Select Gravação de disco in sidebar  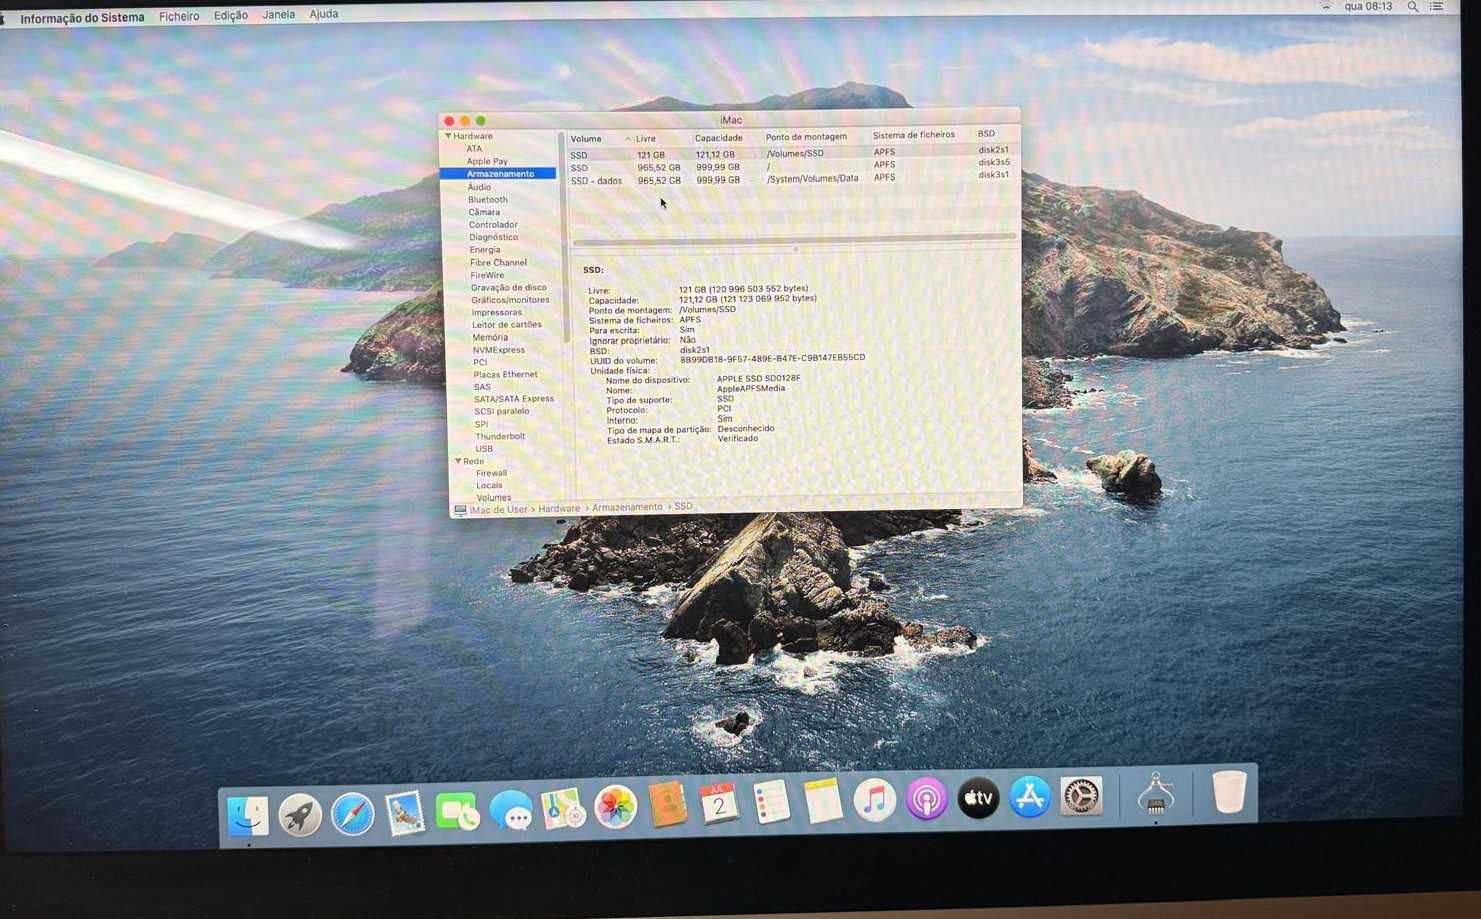point(509,288)
